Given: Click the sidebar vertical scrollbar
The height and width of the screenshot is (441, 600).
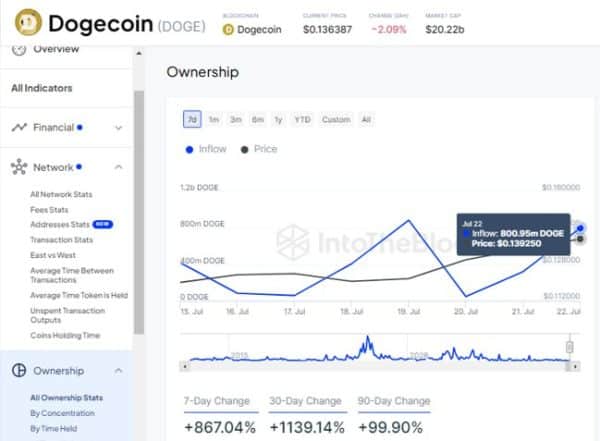Looking at the screenshot, I should 139,212.
